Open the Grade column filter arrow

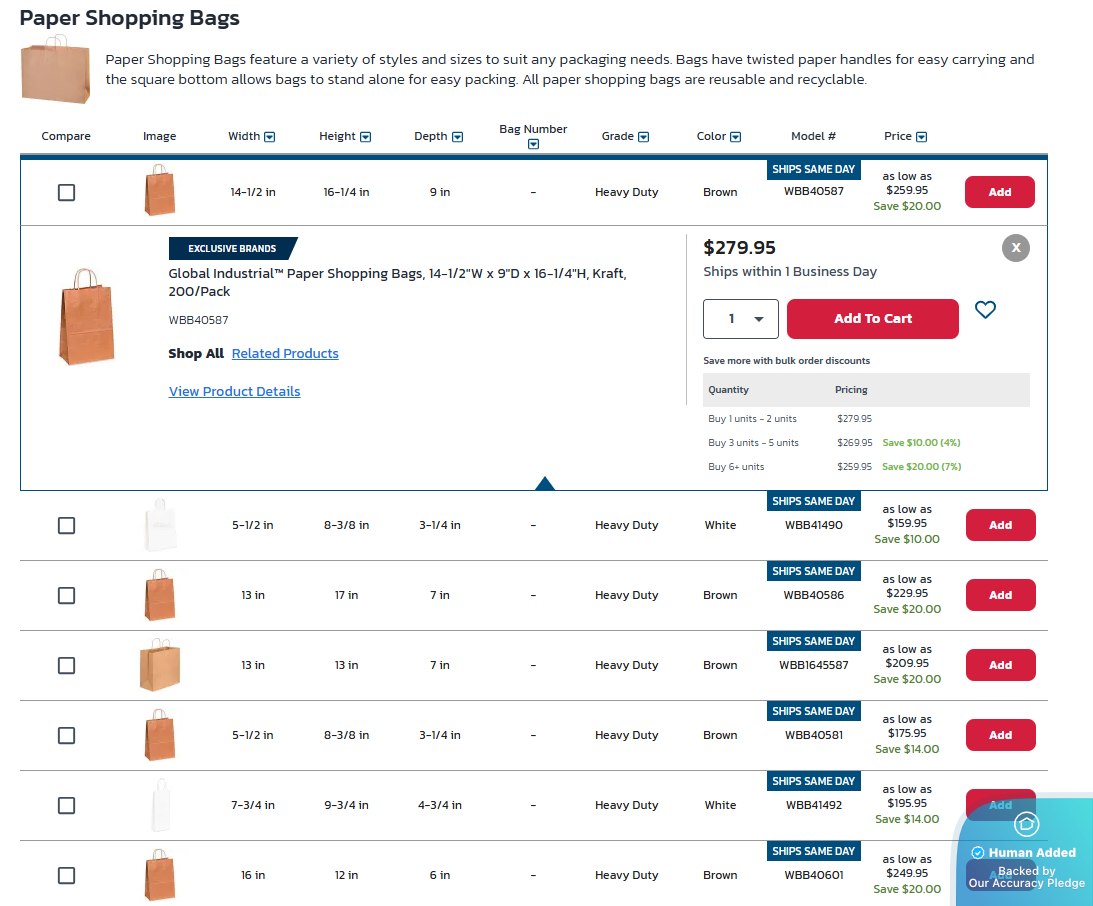click(643, 137)
